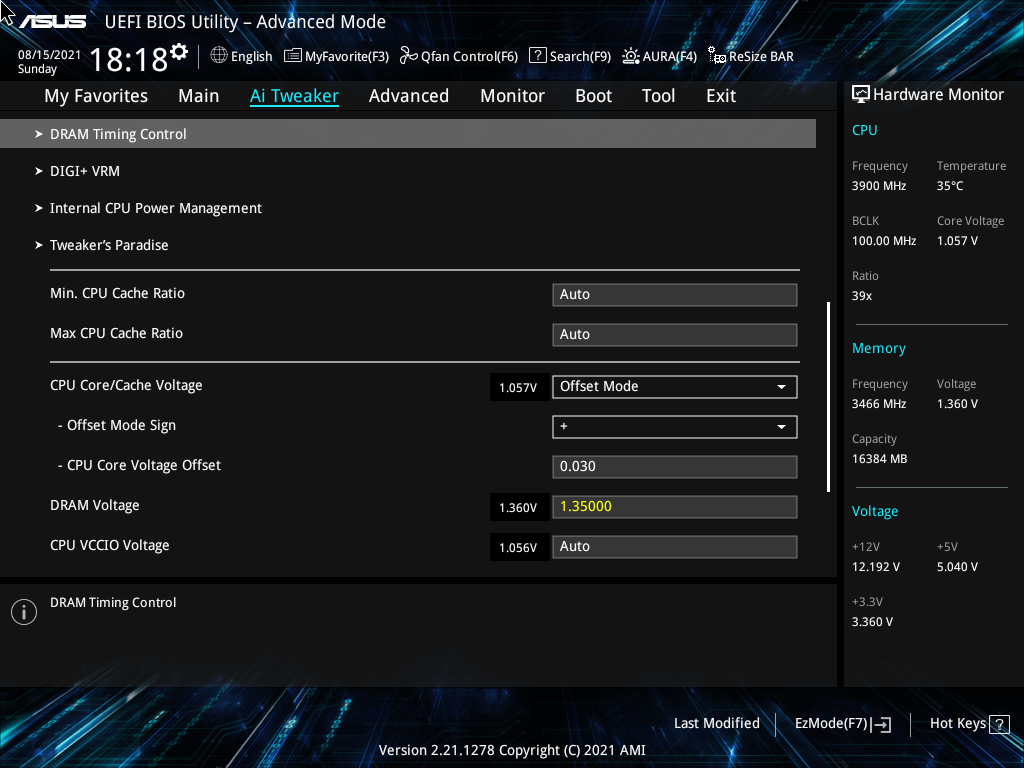Open the Advanced tab
This screenshot has height=768, width=1024.
coord(409,96)
